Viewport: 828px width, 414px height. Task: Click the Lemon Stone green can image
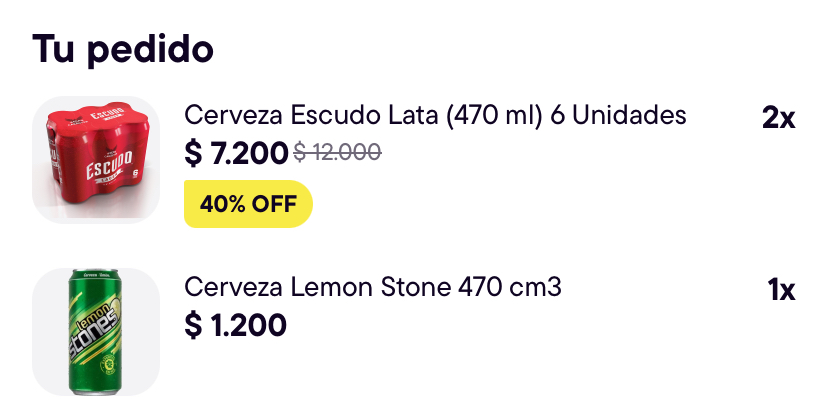[x=96, y=331]
